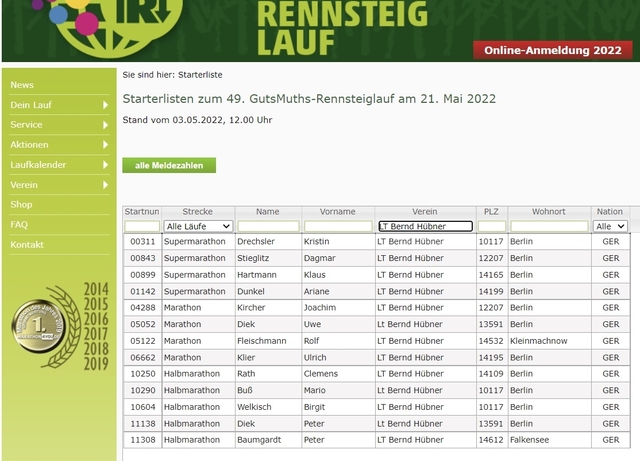640x461 pixels.
Task: Expand the Service submenu arrow
Action: [105, 125]
